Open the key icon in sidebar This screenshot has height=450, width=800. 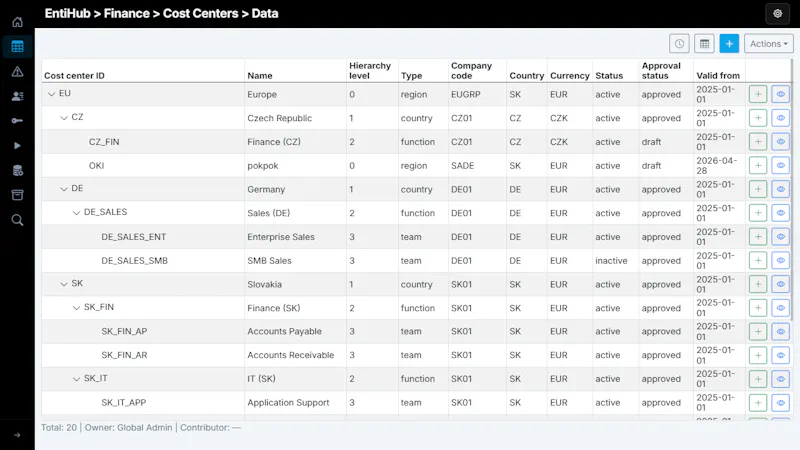coord(17,121)
